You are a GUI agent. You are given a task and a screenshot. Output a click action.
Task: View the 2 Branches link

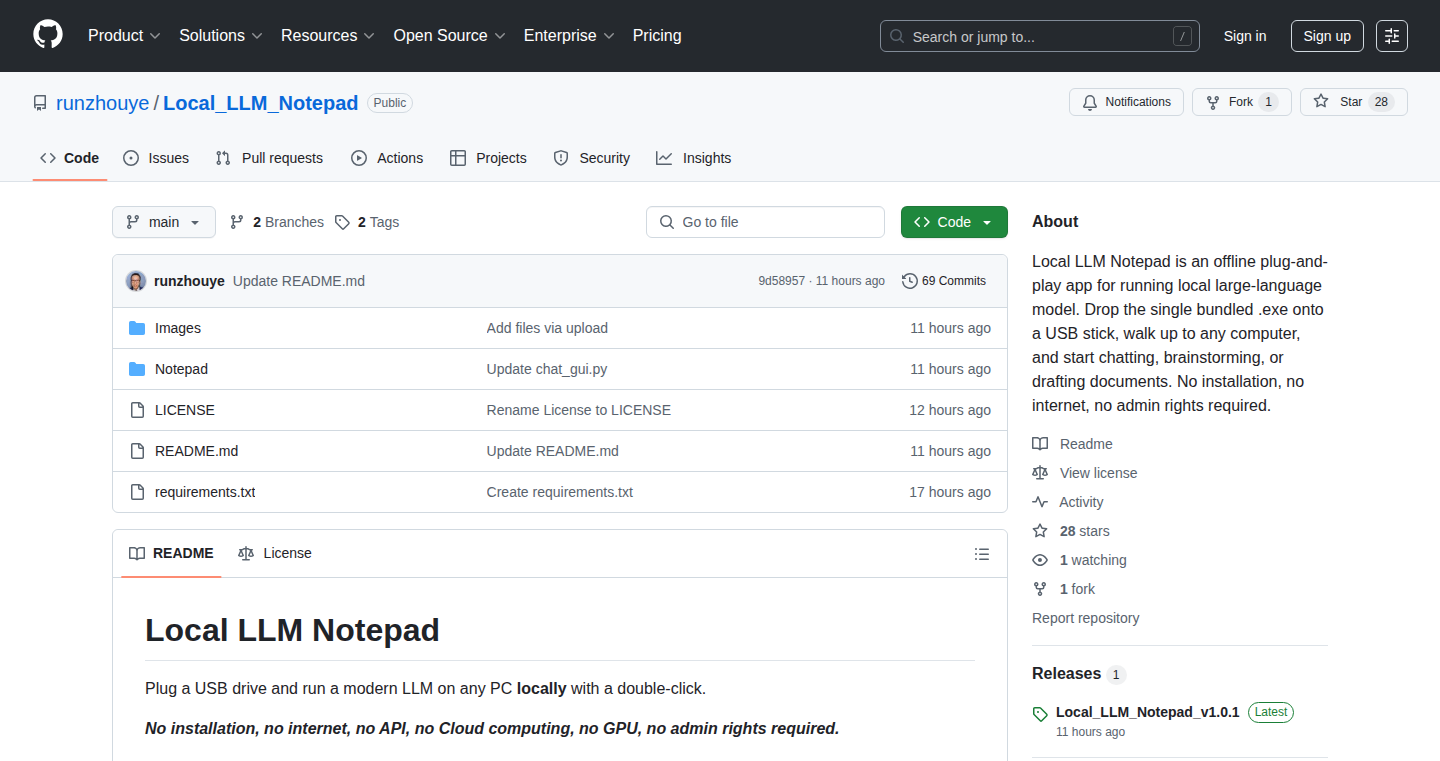pos(277,222)
